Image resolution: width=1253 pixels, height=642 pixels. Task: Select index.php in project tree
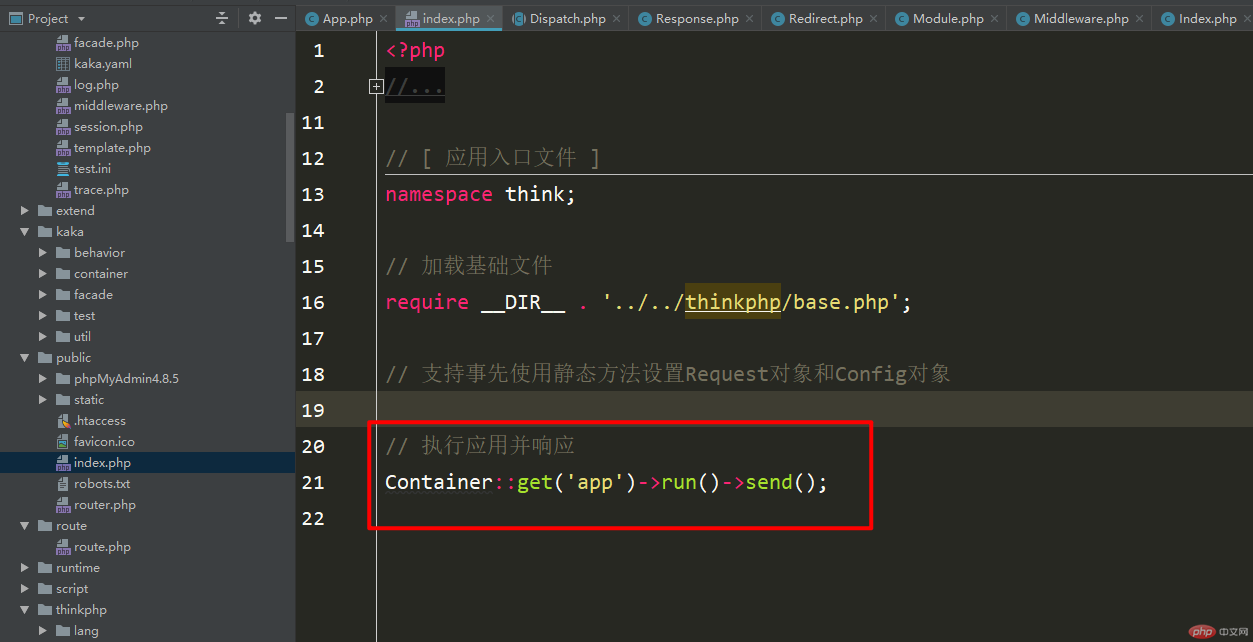(102, 463)
